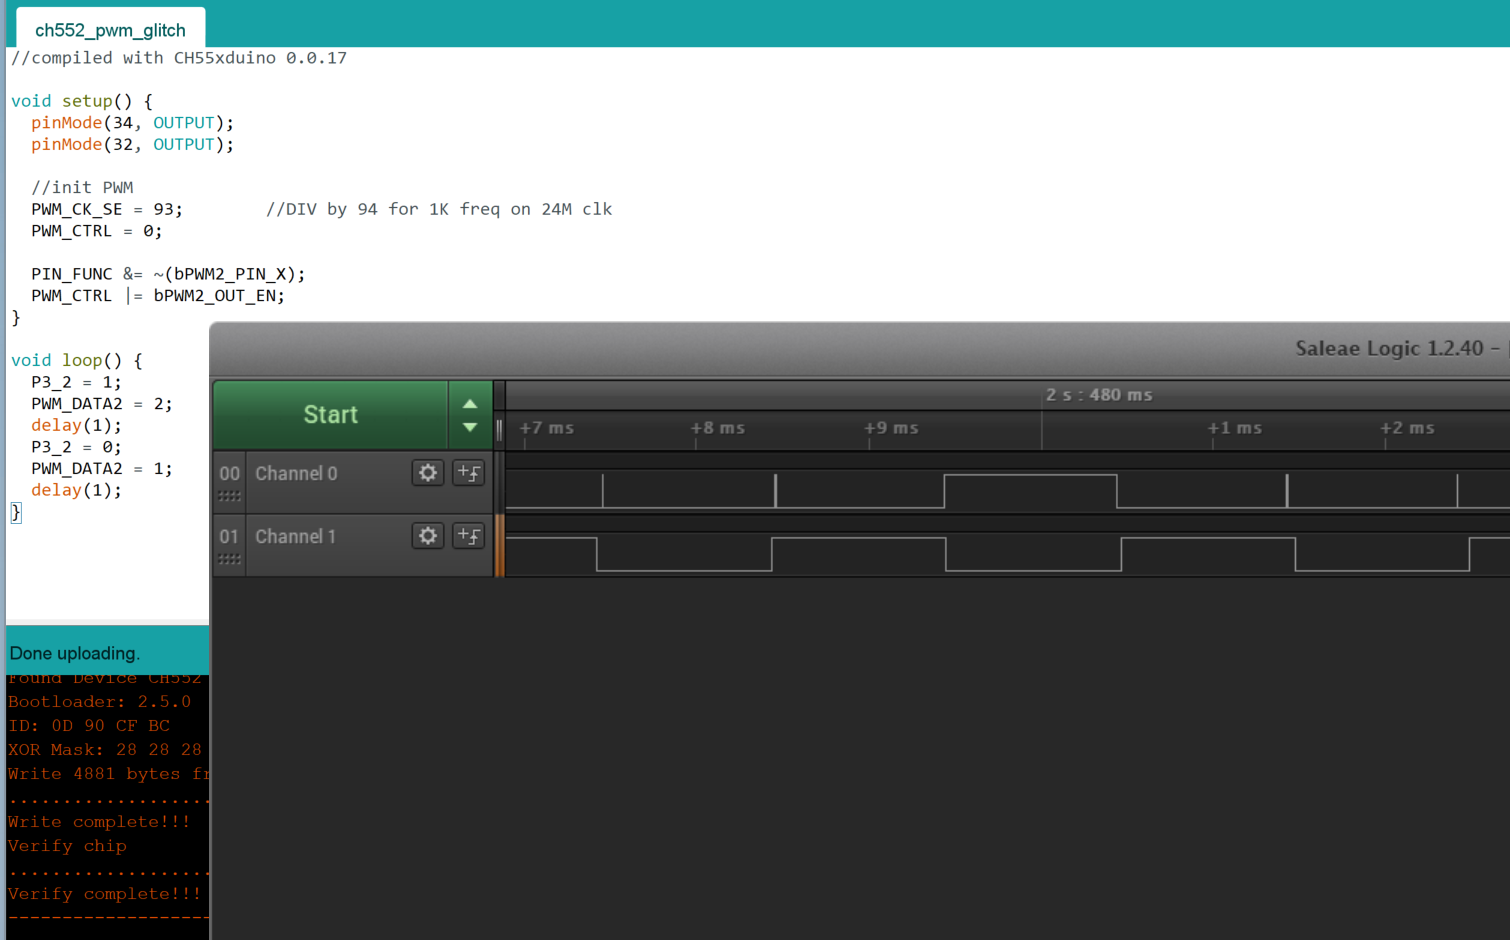Open Channel 0 settings gear

click(428, 473)
